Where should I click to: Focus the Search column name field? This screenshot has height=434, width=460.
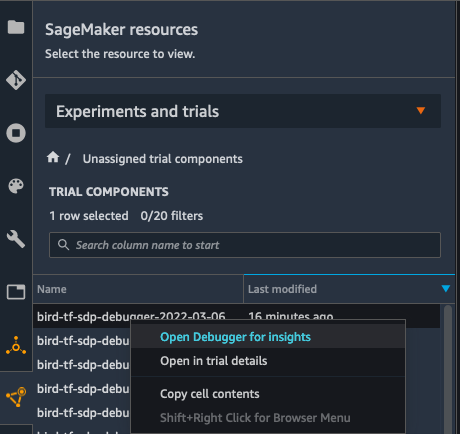click(245, 245)
